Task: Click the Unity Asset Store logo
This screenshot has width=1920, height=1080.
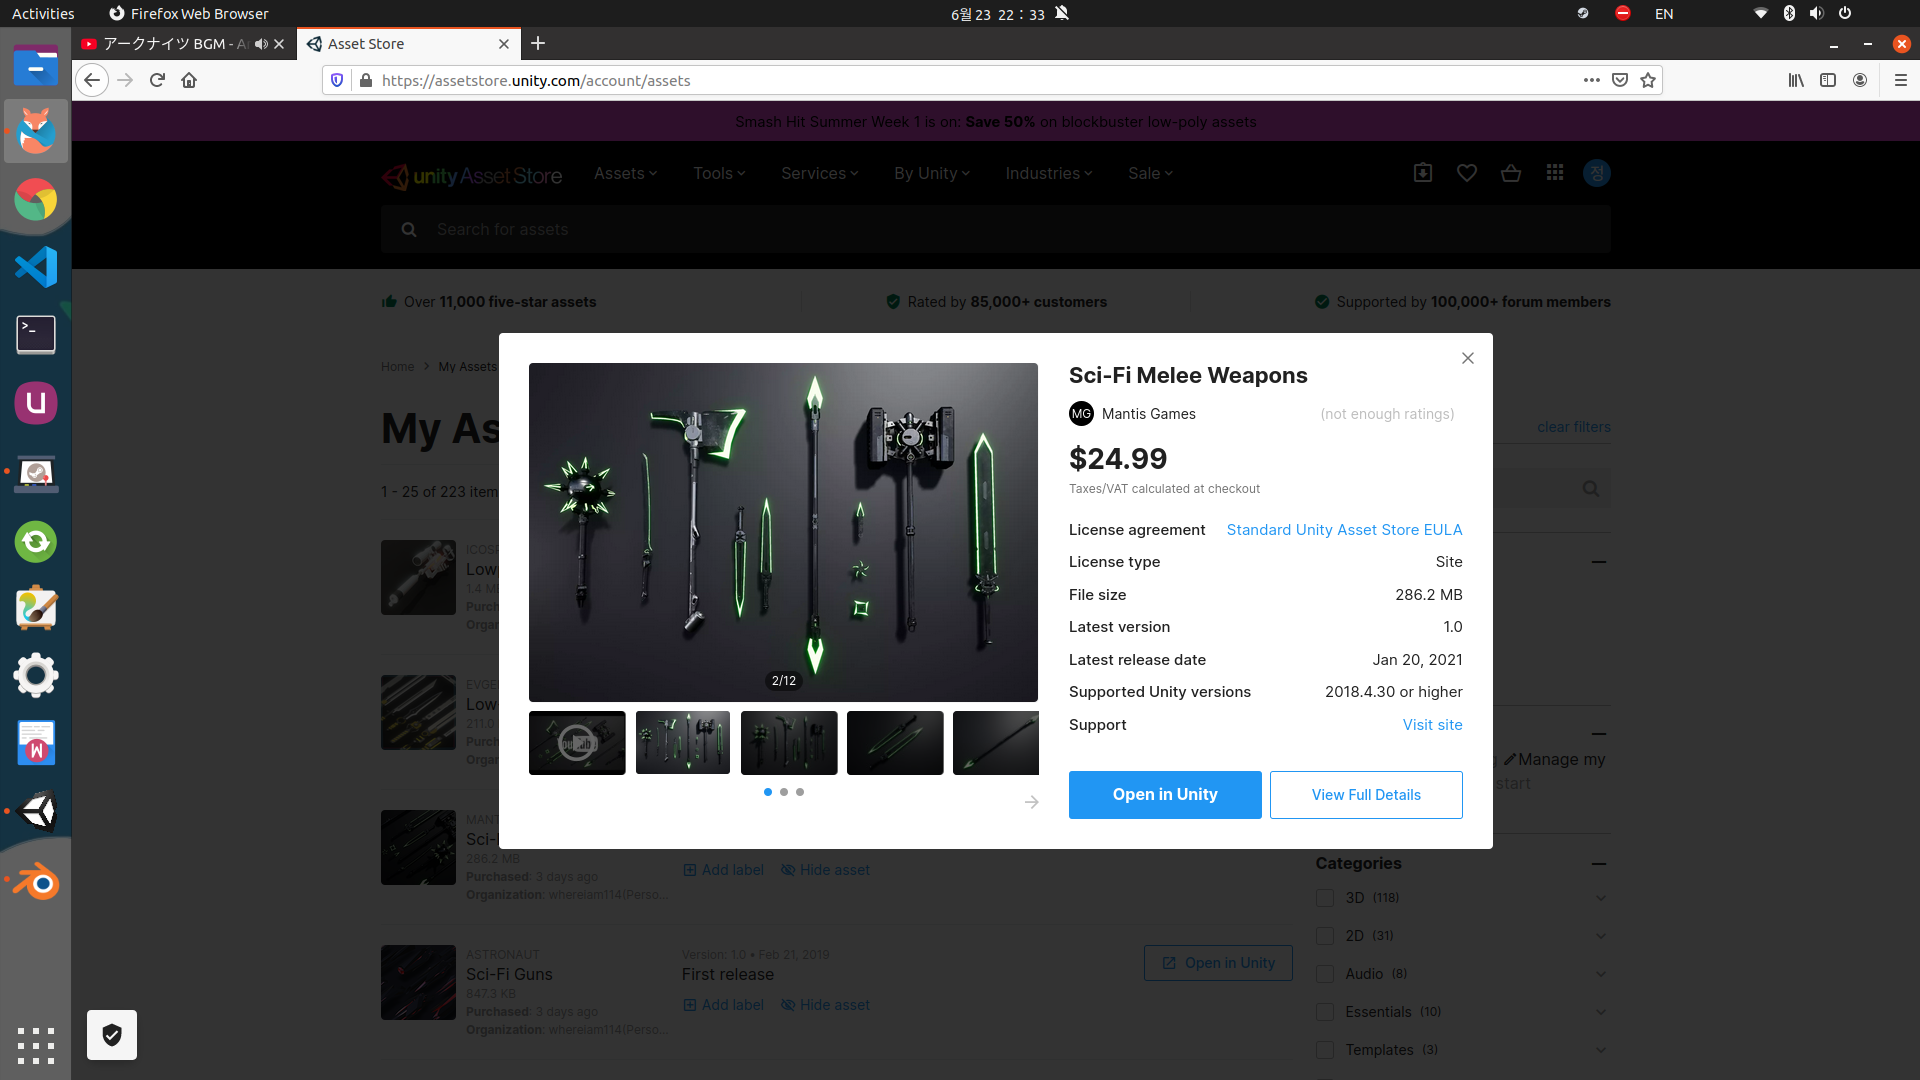Action: tap(472, 176)
